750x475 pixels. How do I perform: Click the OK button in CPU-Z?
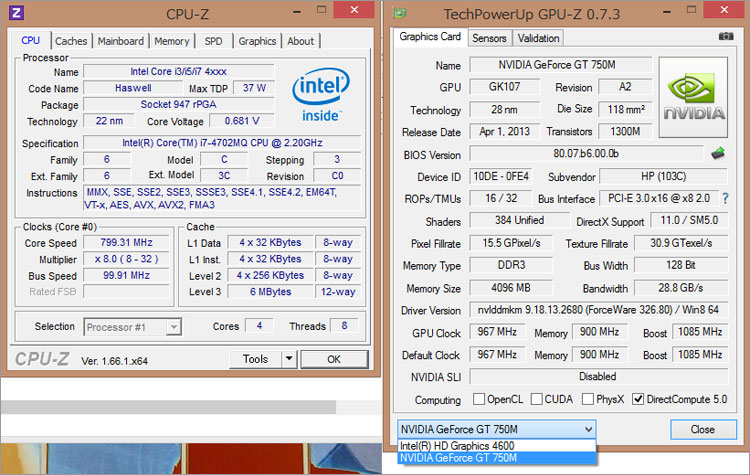(334, 359)
